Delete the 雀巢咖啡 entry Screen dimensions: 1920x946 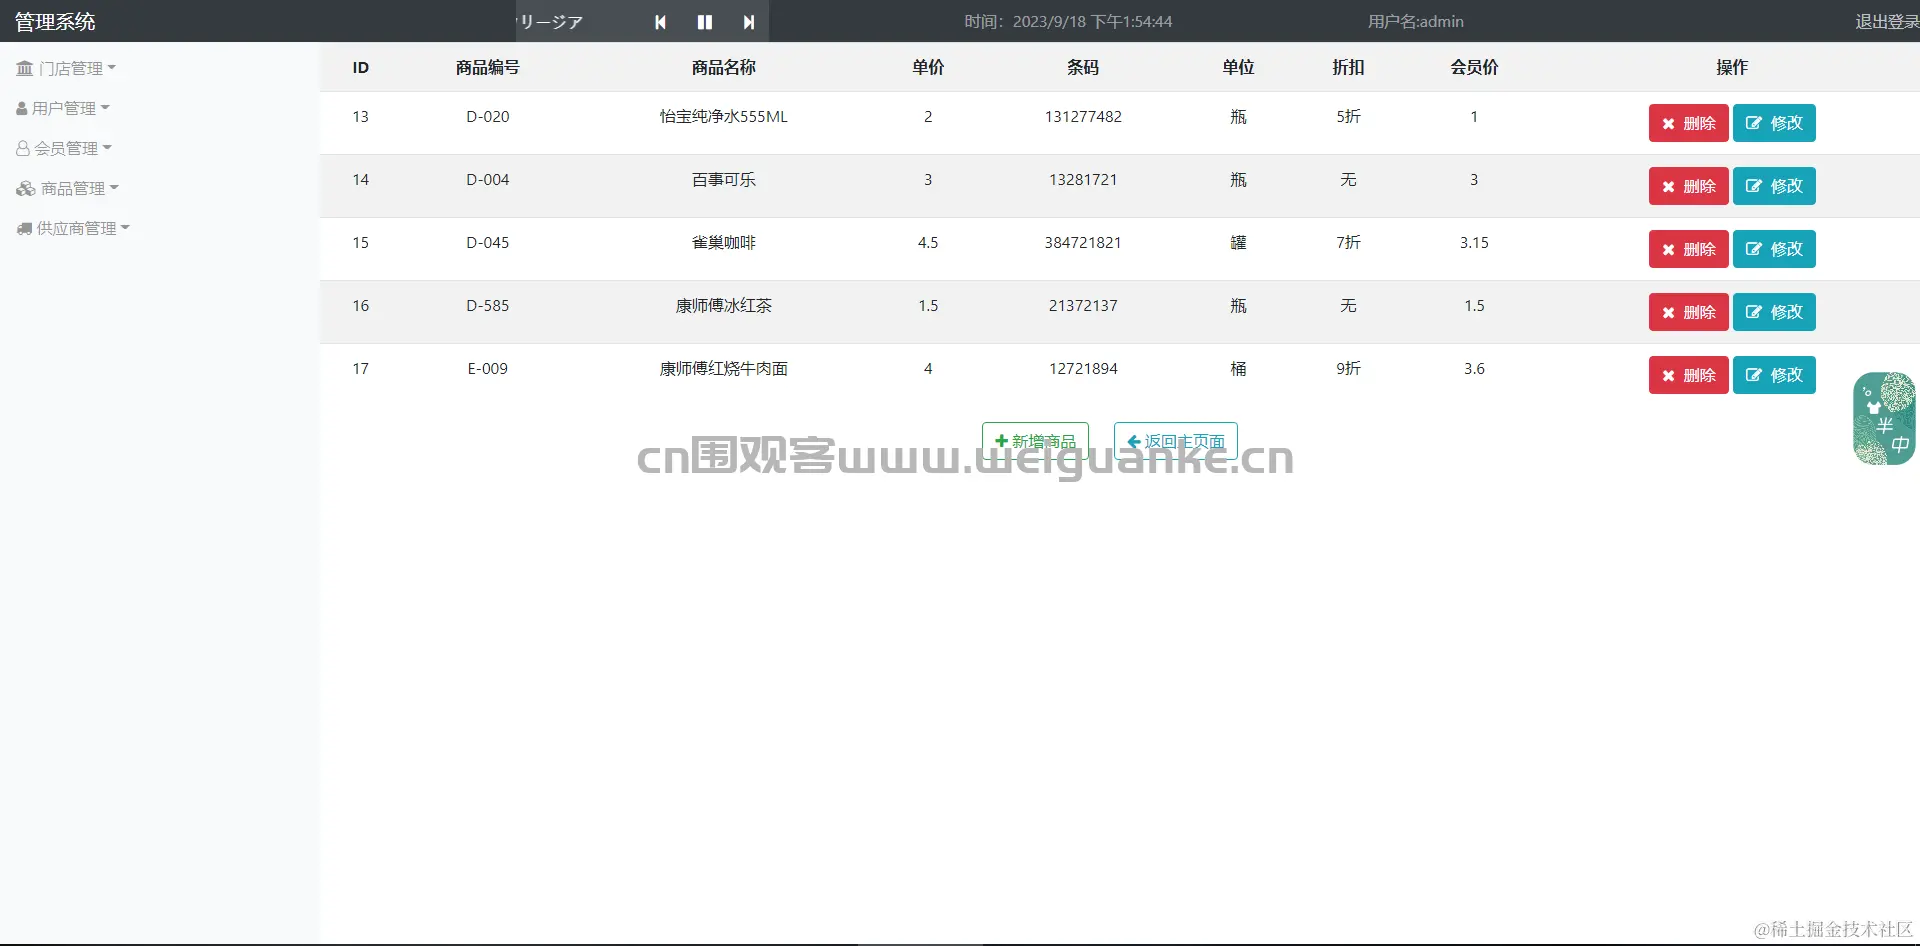tap(1688, 249)
